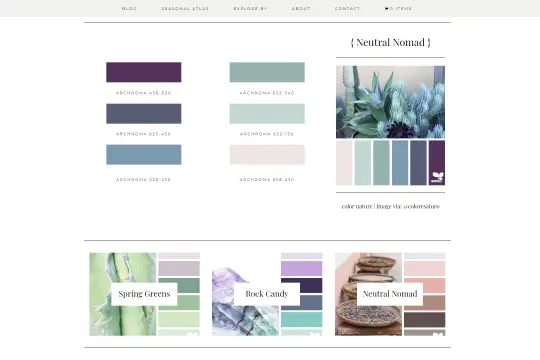Go to the Contact page

(x=347, y=8)
